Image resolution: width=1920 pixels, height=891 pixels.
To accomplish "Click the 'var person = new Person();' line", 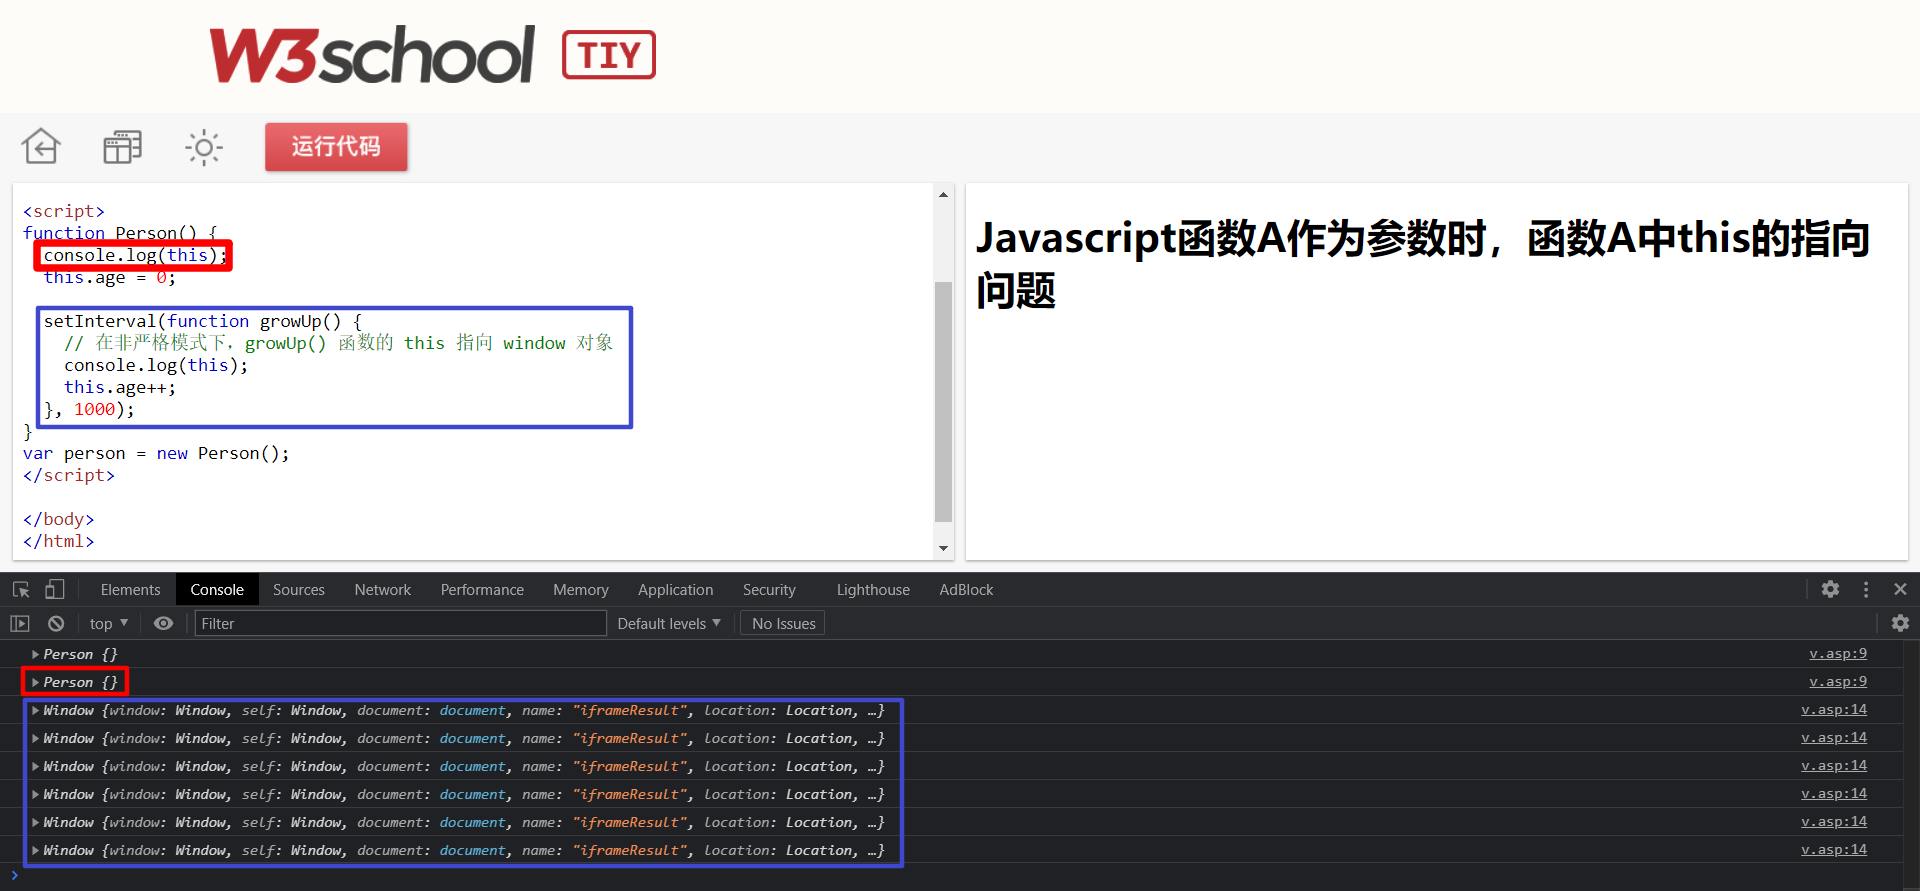I will point(156,454).
